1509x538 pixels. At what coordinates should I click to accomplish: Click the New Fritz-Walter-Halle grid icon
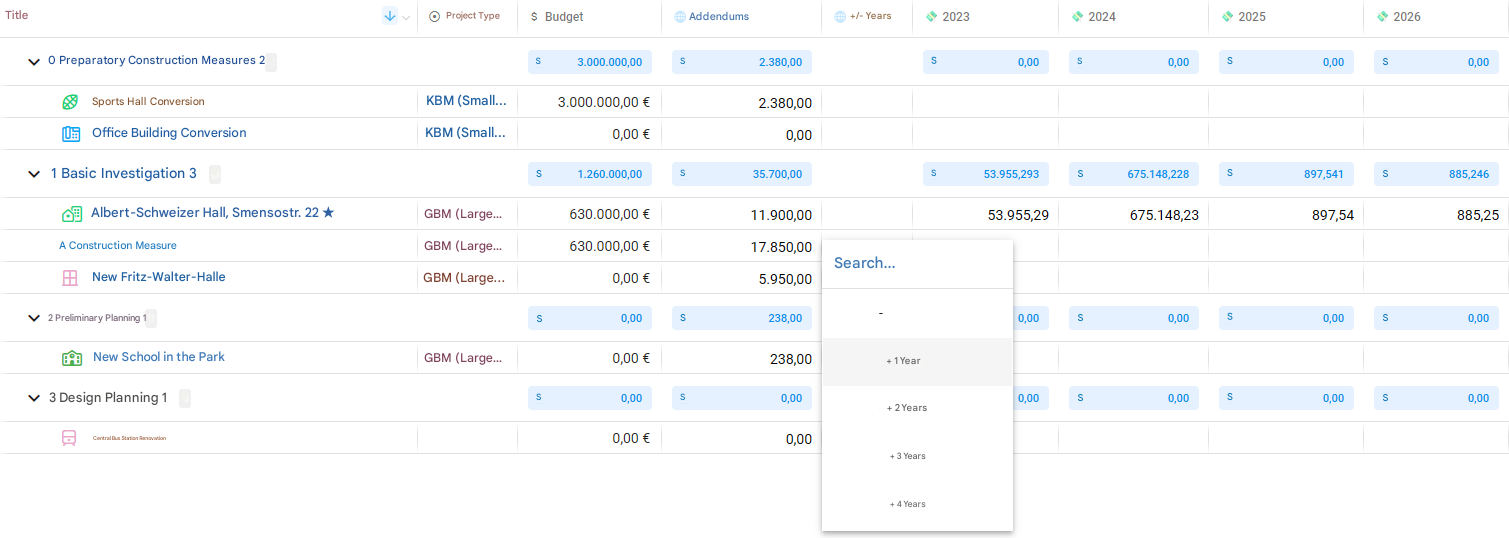pos(70,278)
